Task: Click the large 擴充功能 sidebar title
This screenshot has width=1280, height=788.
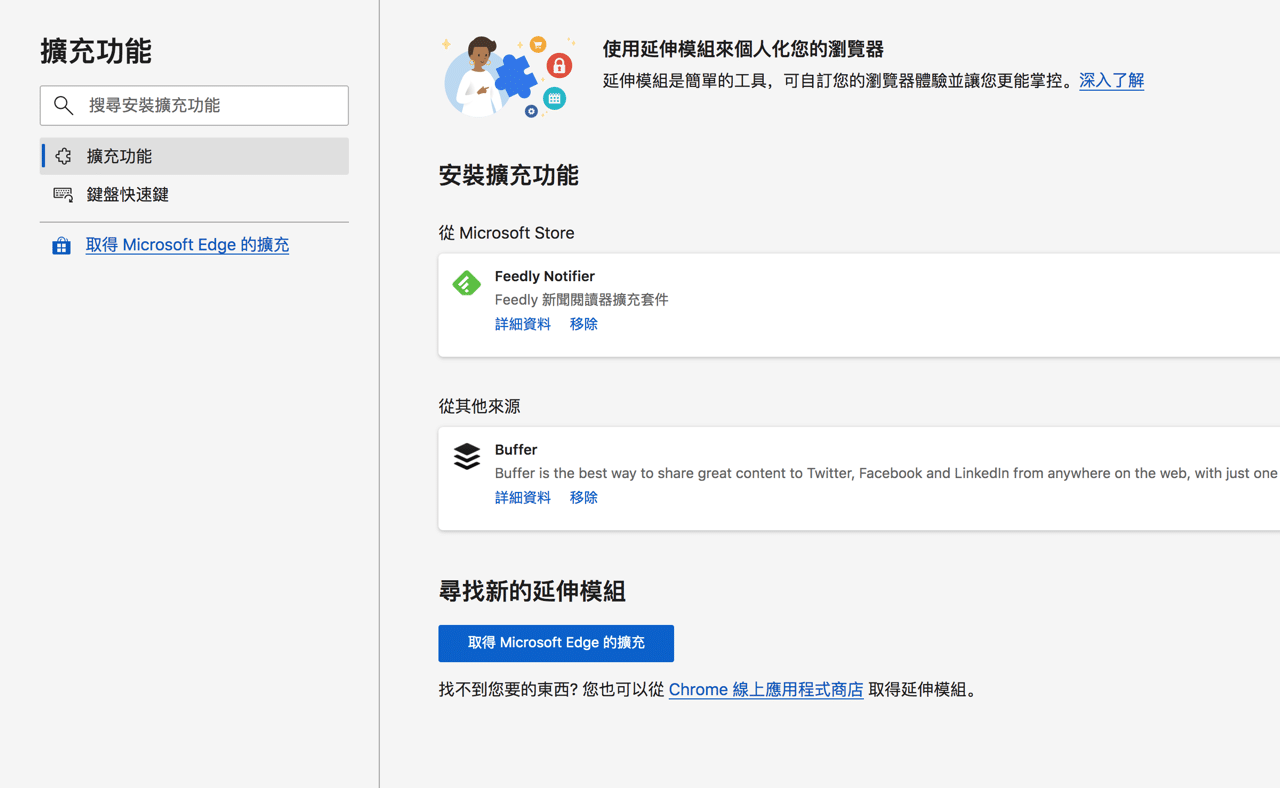Action: 96,51
